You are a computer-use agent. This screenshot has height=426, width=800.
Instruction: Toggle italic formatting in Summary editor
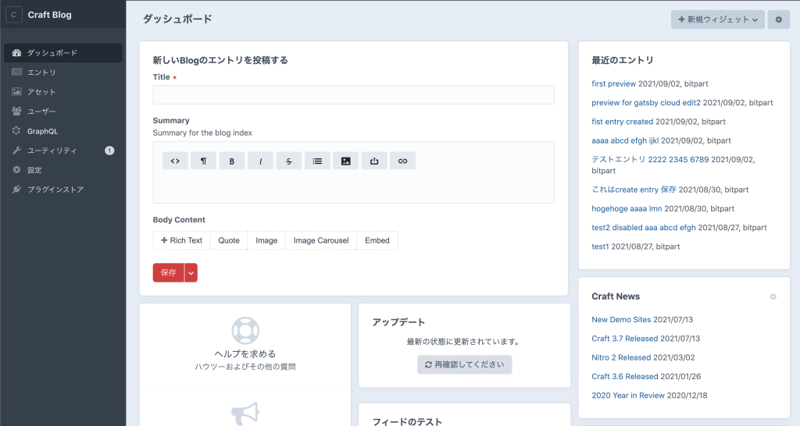pyautogui.click(x=261, y=160)
